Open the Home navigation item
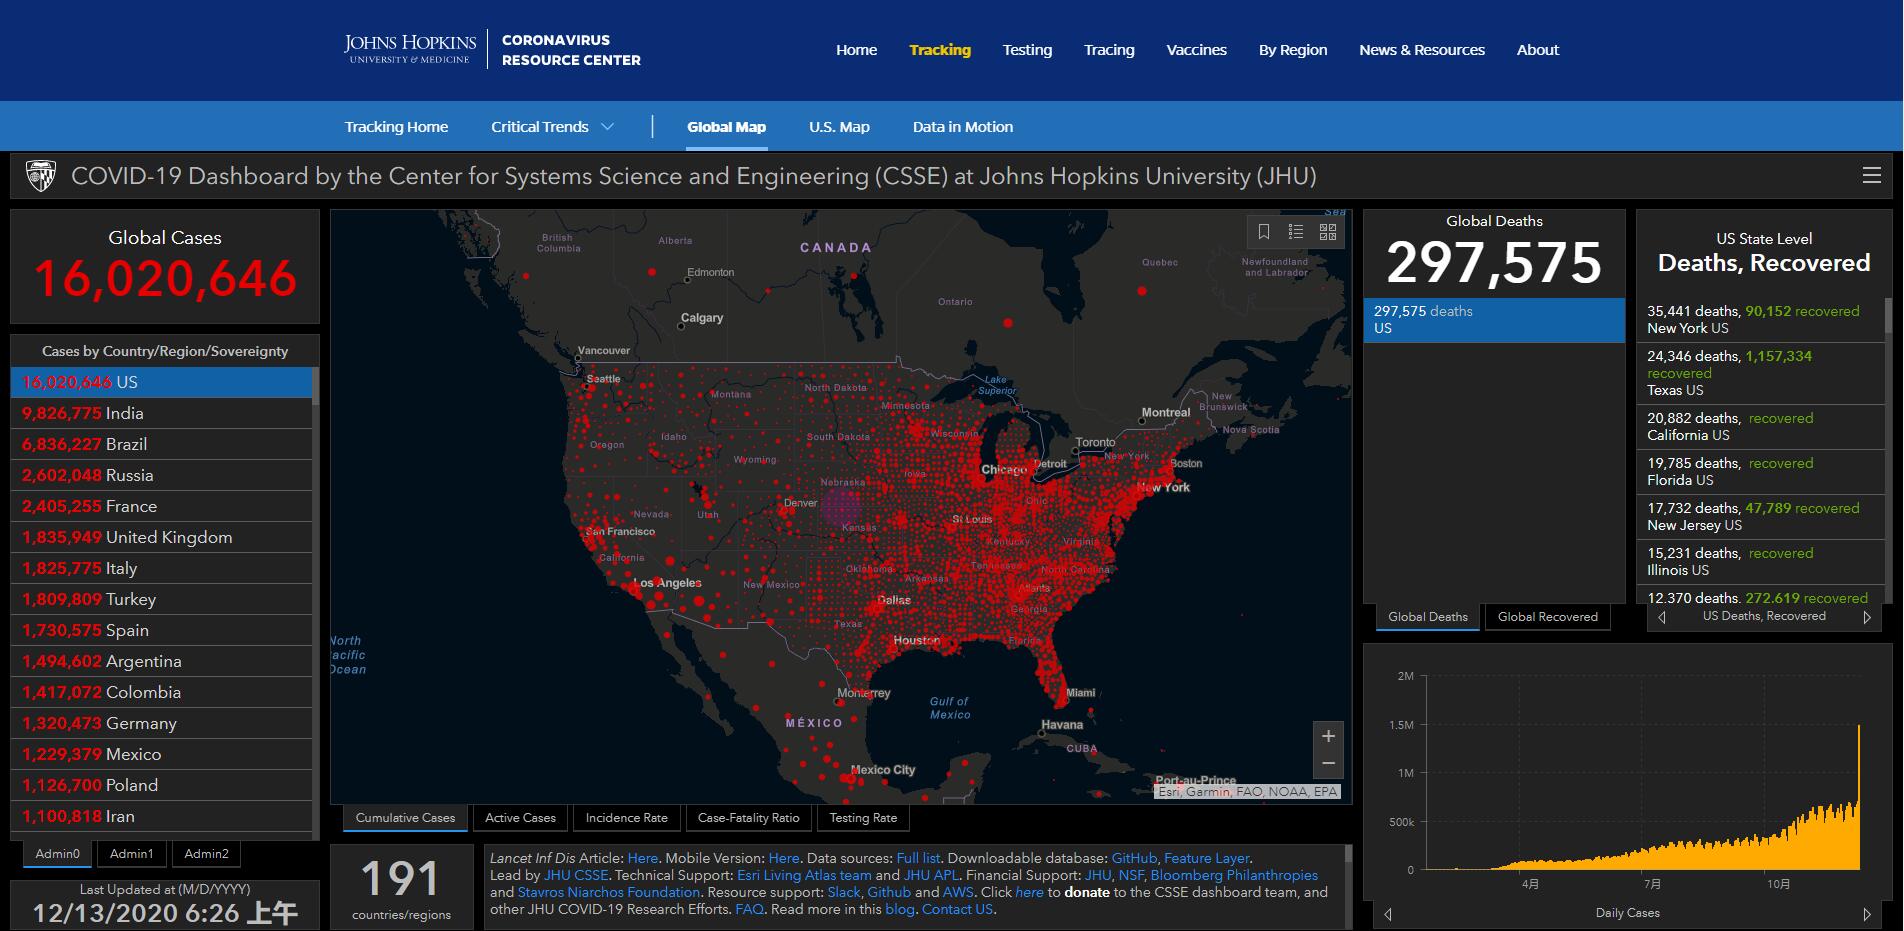This screenshot has height=931, width=1904. (x=857, y=50)
